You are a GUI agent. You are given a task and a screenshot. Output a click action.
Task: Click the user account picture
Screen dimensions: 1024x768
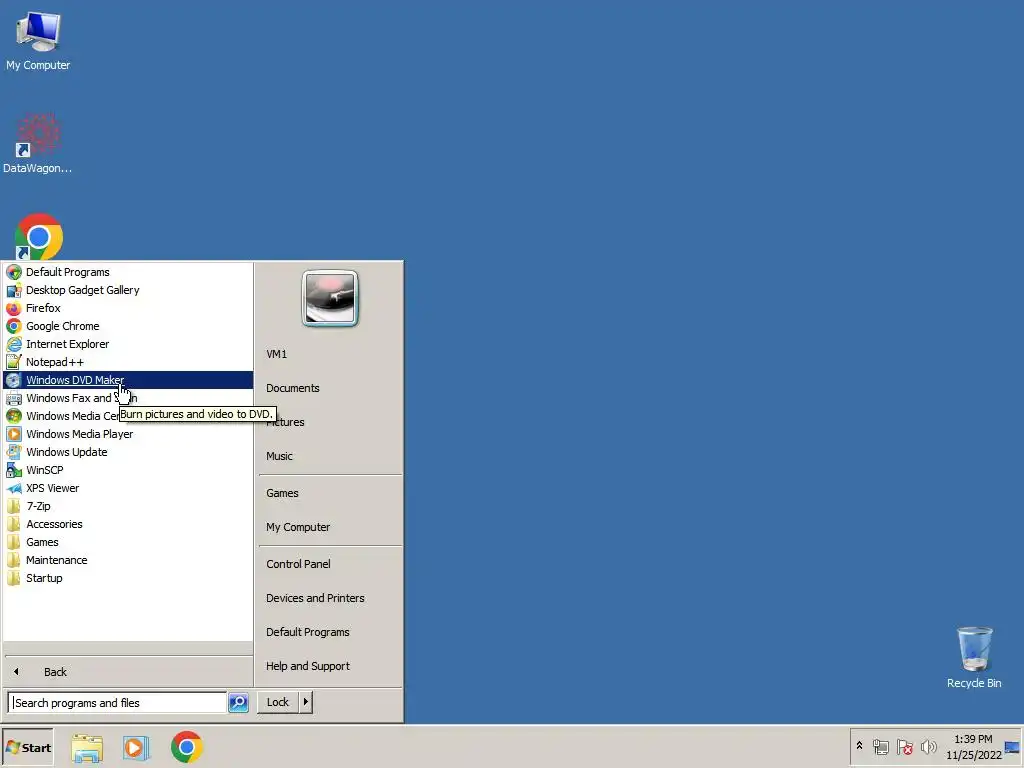point(330,298)
